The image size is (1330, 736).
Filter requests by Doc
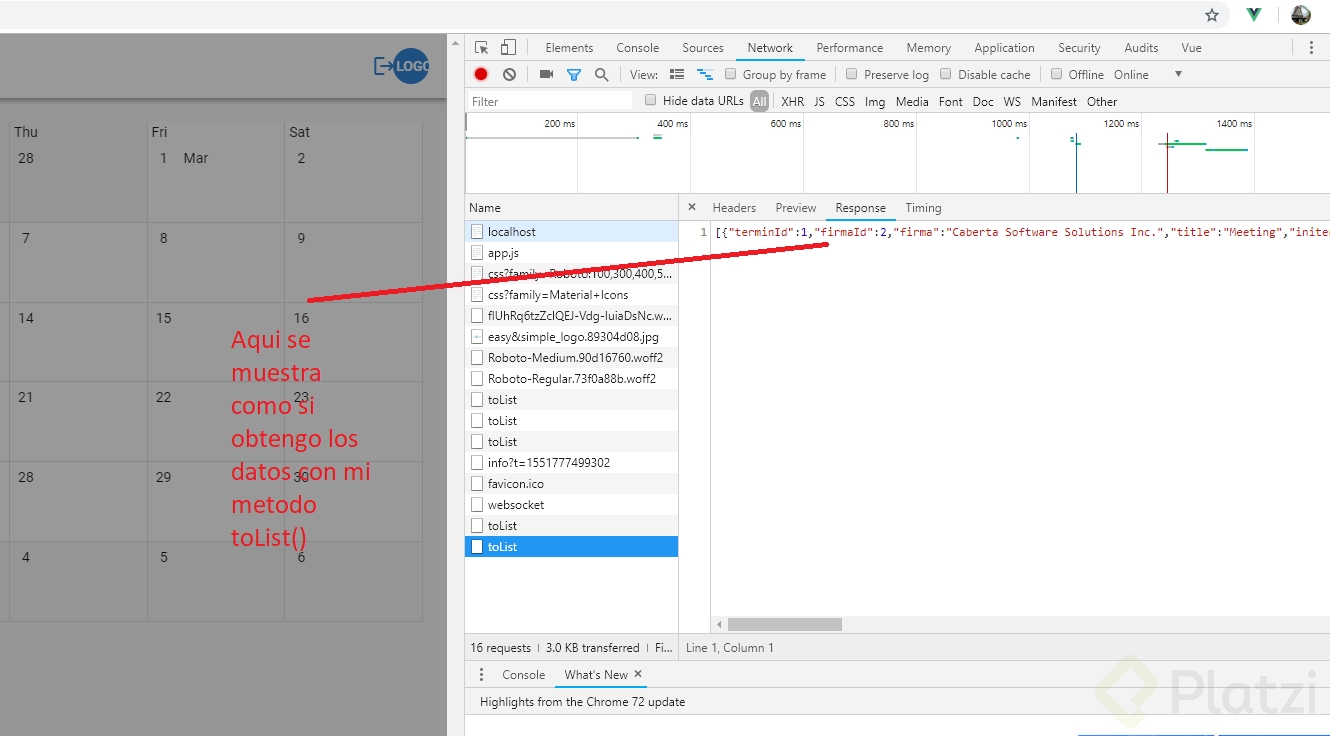pos(983,101)
